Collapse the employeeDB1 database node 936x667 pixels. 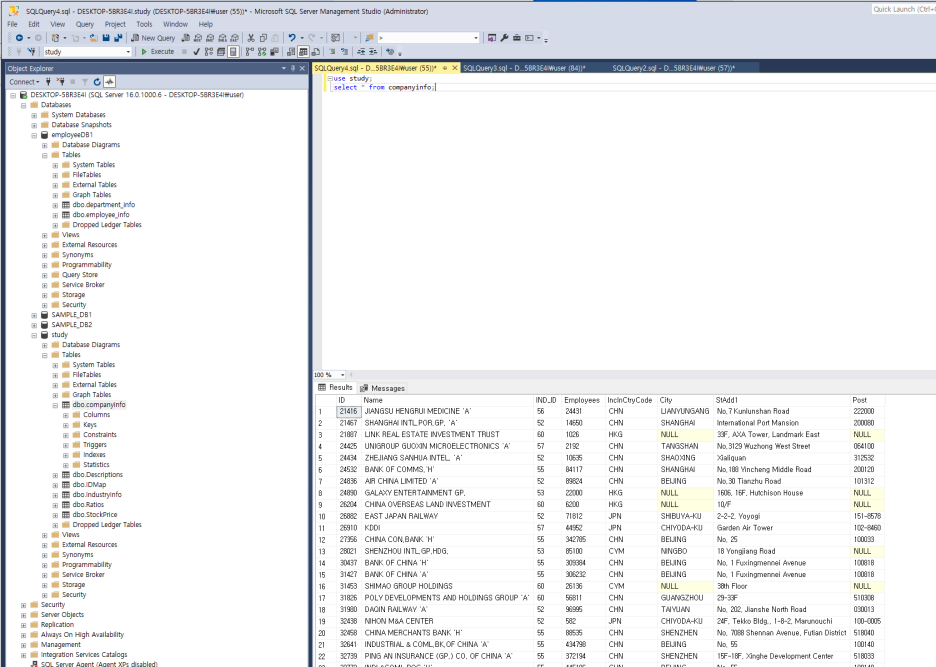click(x=34, y=135)
